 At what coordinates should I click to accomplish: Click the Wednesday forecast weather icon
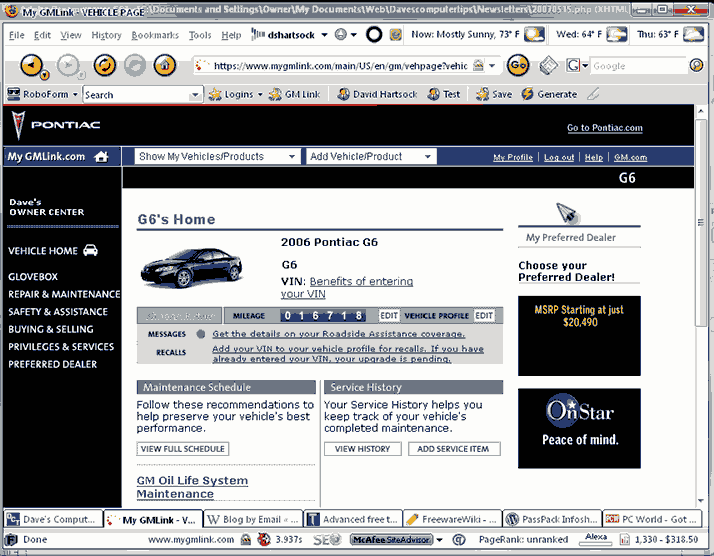617,35
